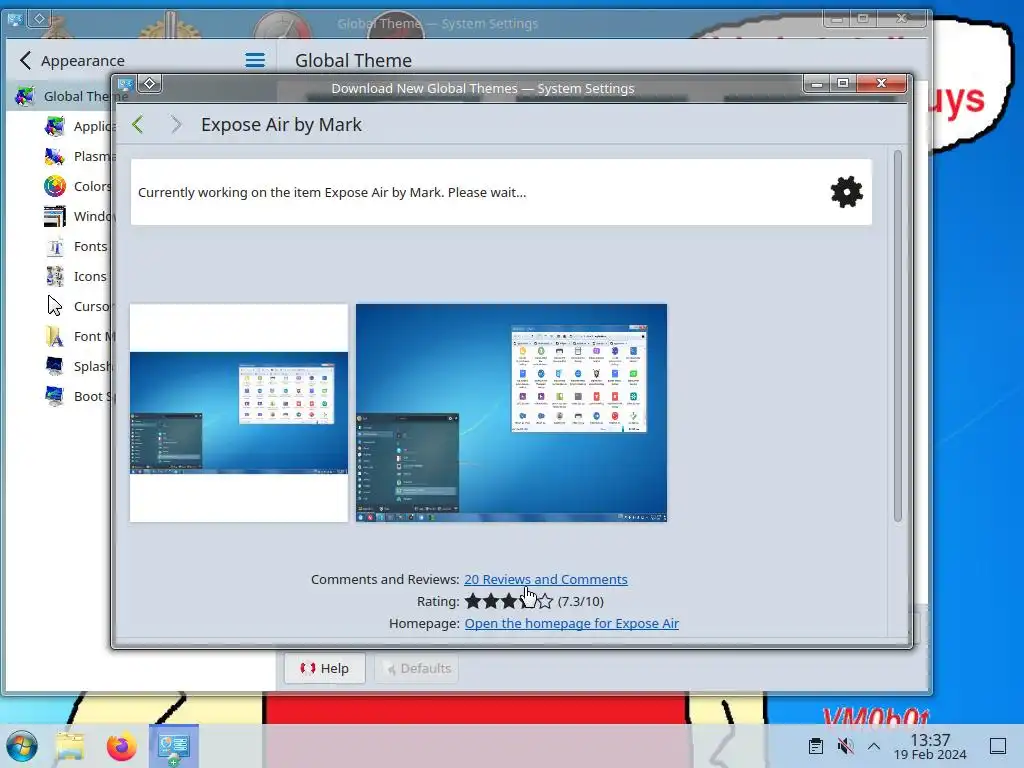
Task: Expand hidden system tray icons
Action: (874, 746)
